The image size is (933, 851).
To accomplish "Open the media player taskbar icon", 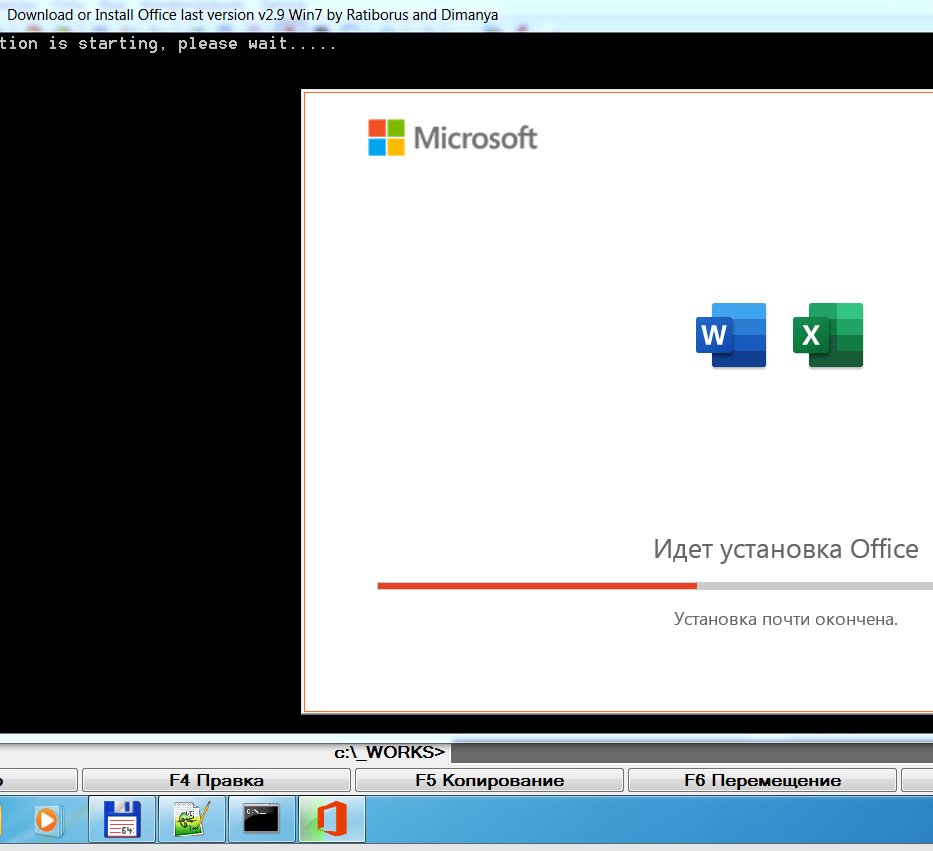I will pyautogui.click(x=46, y=820).
